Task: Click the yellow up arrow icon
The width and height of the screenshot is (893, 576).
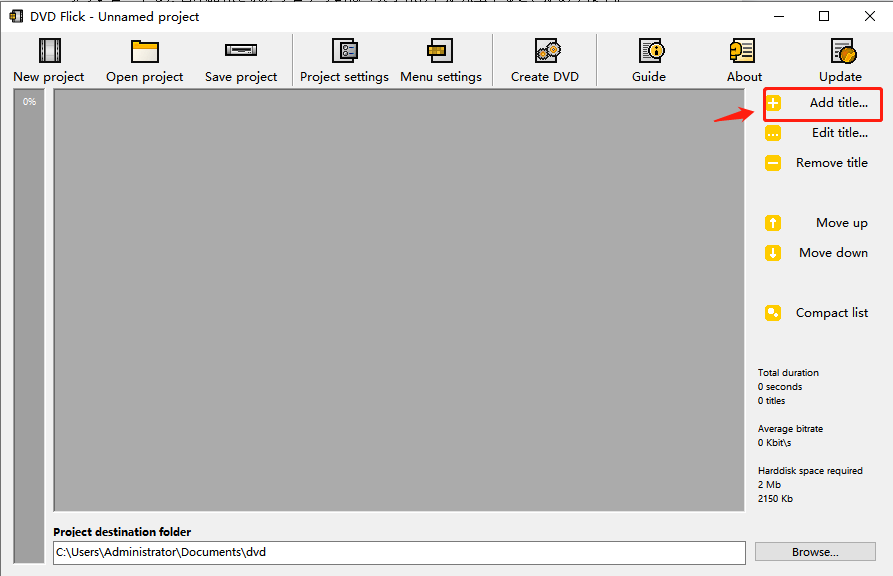Action: 773,223
